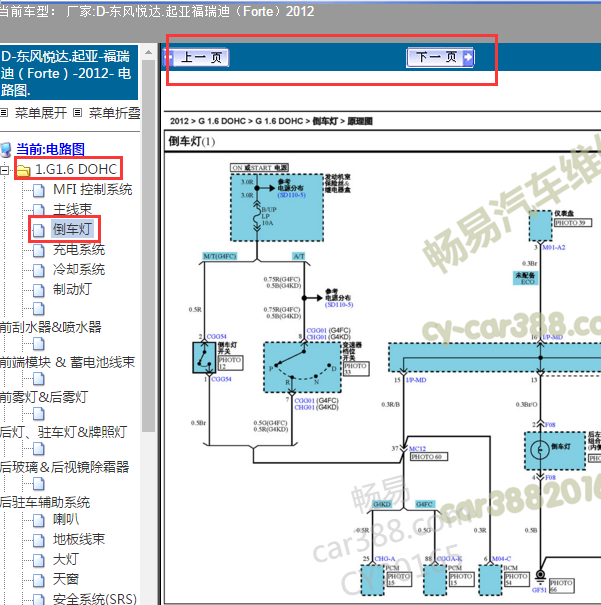601x605 pixels.
Task: Click page icon beside 喇叭
Action: click(39, 521)
